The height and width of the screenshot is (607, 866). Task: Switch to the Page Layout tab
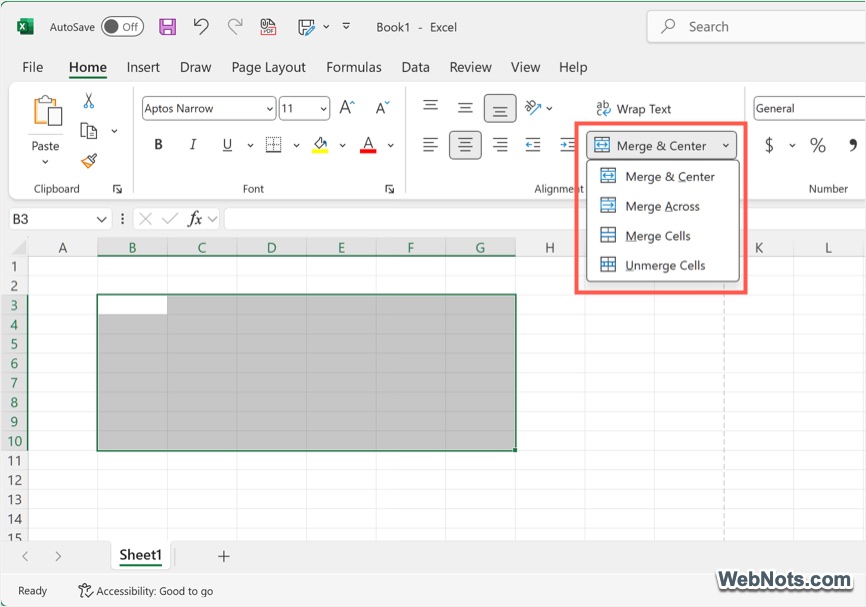[268, 67]
